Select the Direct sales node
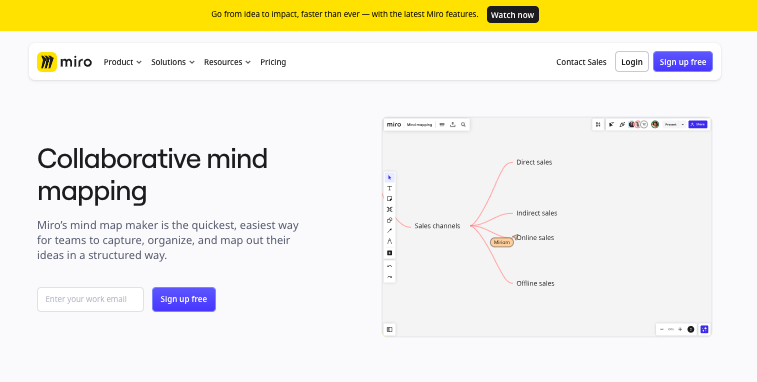 coord(534,162)
